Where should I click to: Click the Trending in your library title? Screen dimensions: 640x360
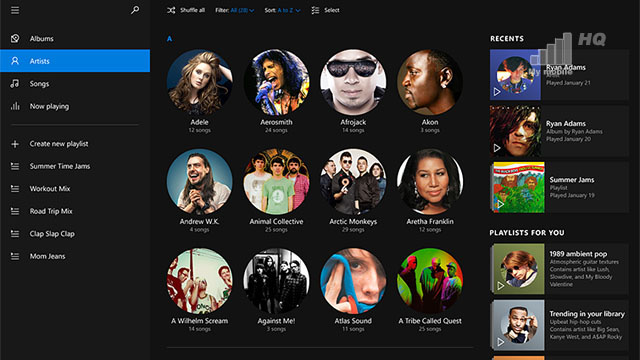tap(587, 314)
